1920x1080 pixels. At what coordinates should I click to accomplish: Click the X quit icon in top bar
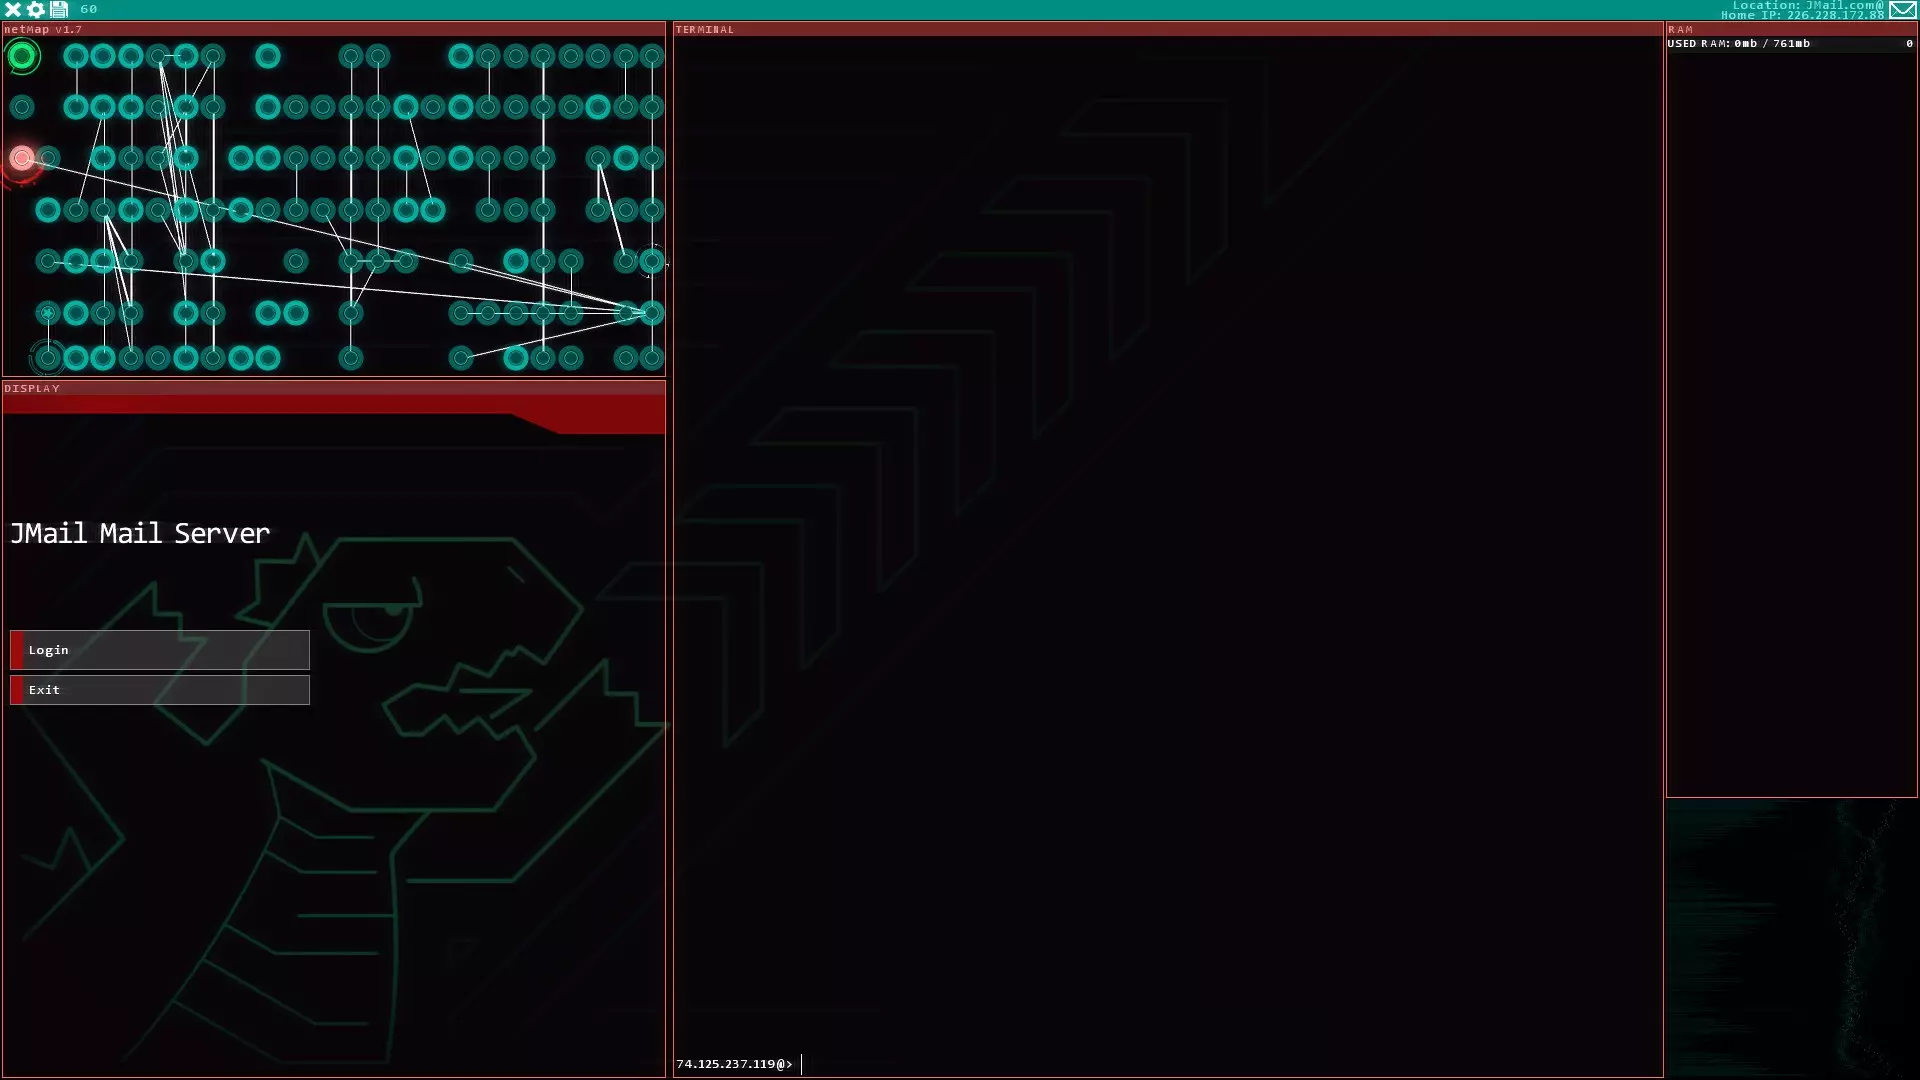coord(13,9)
